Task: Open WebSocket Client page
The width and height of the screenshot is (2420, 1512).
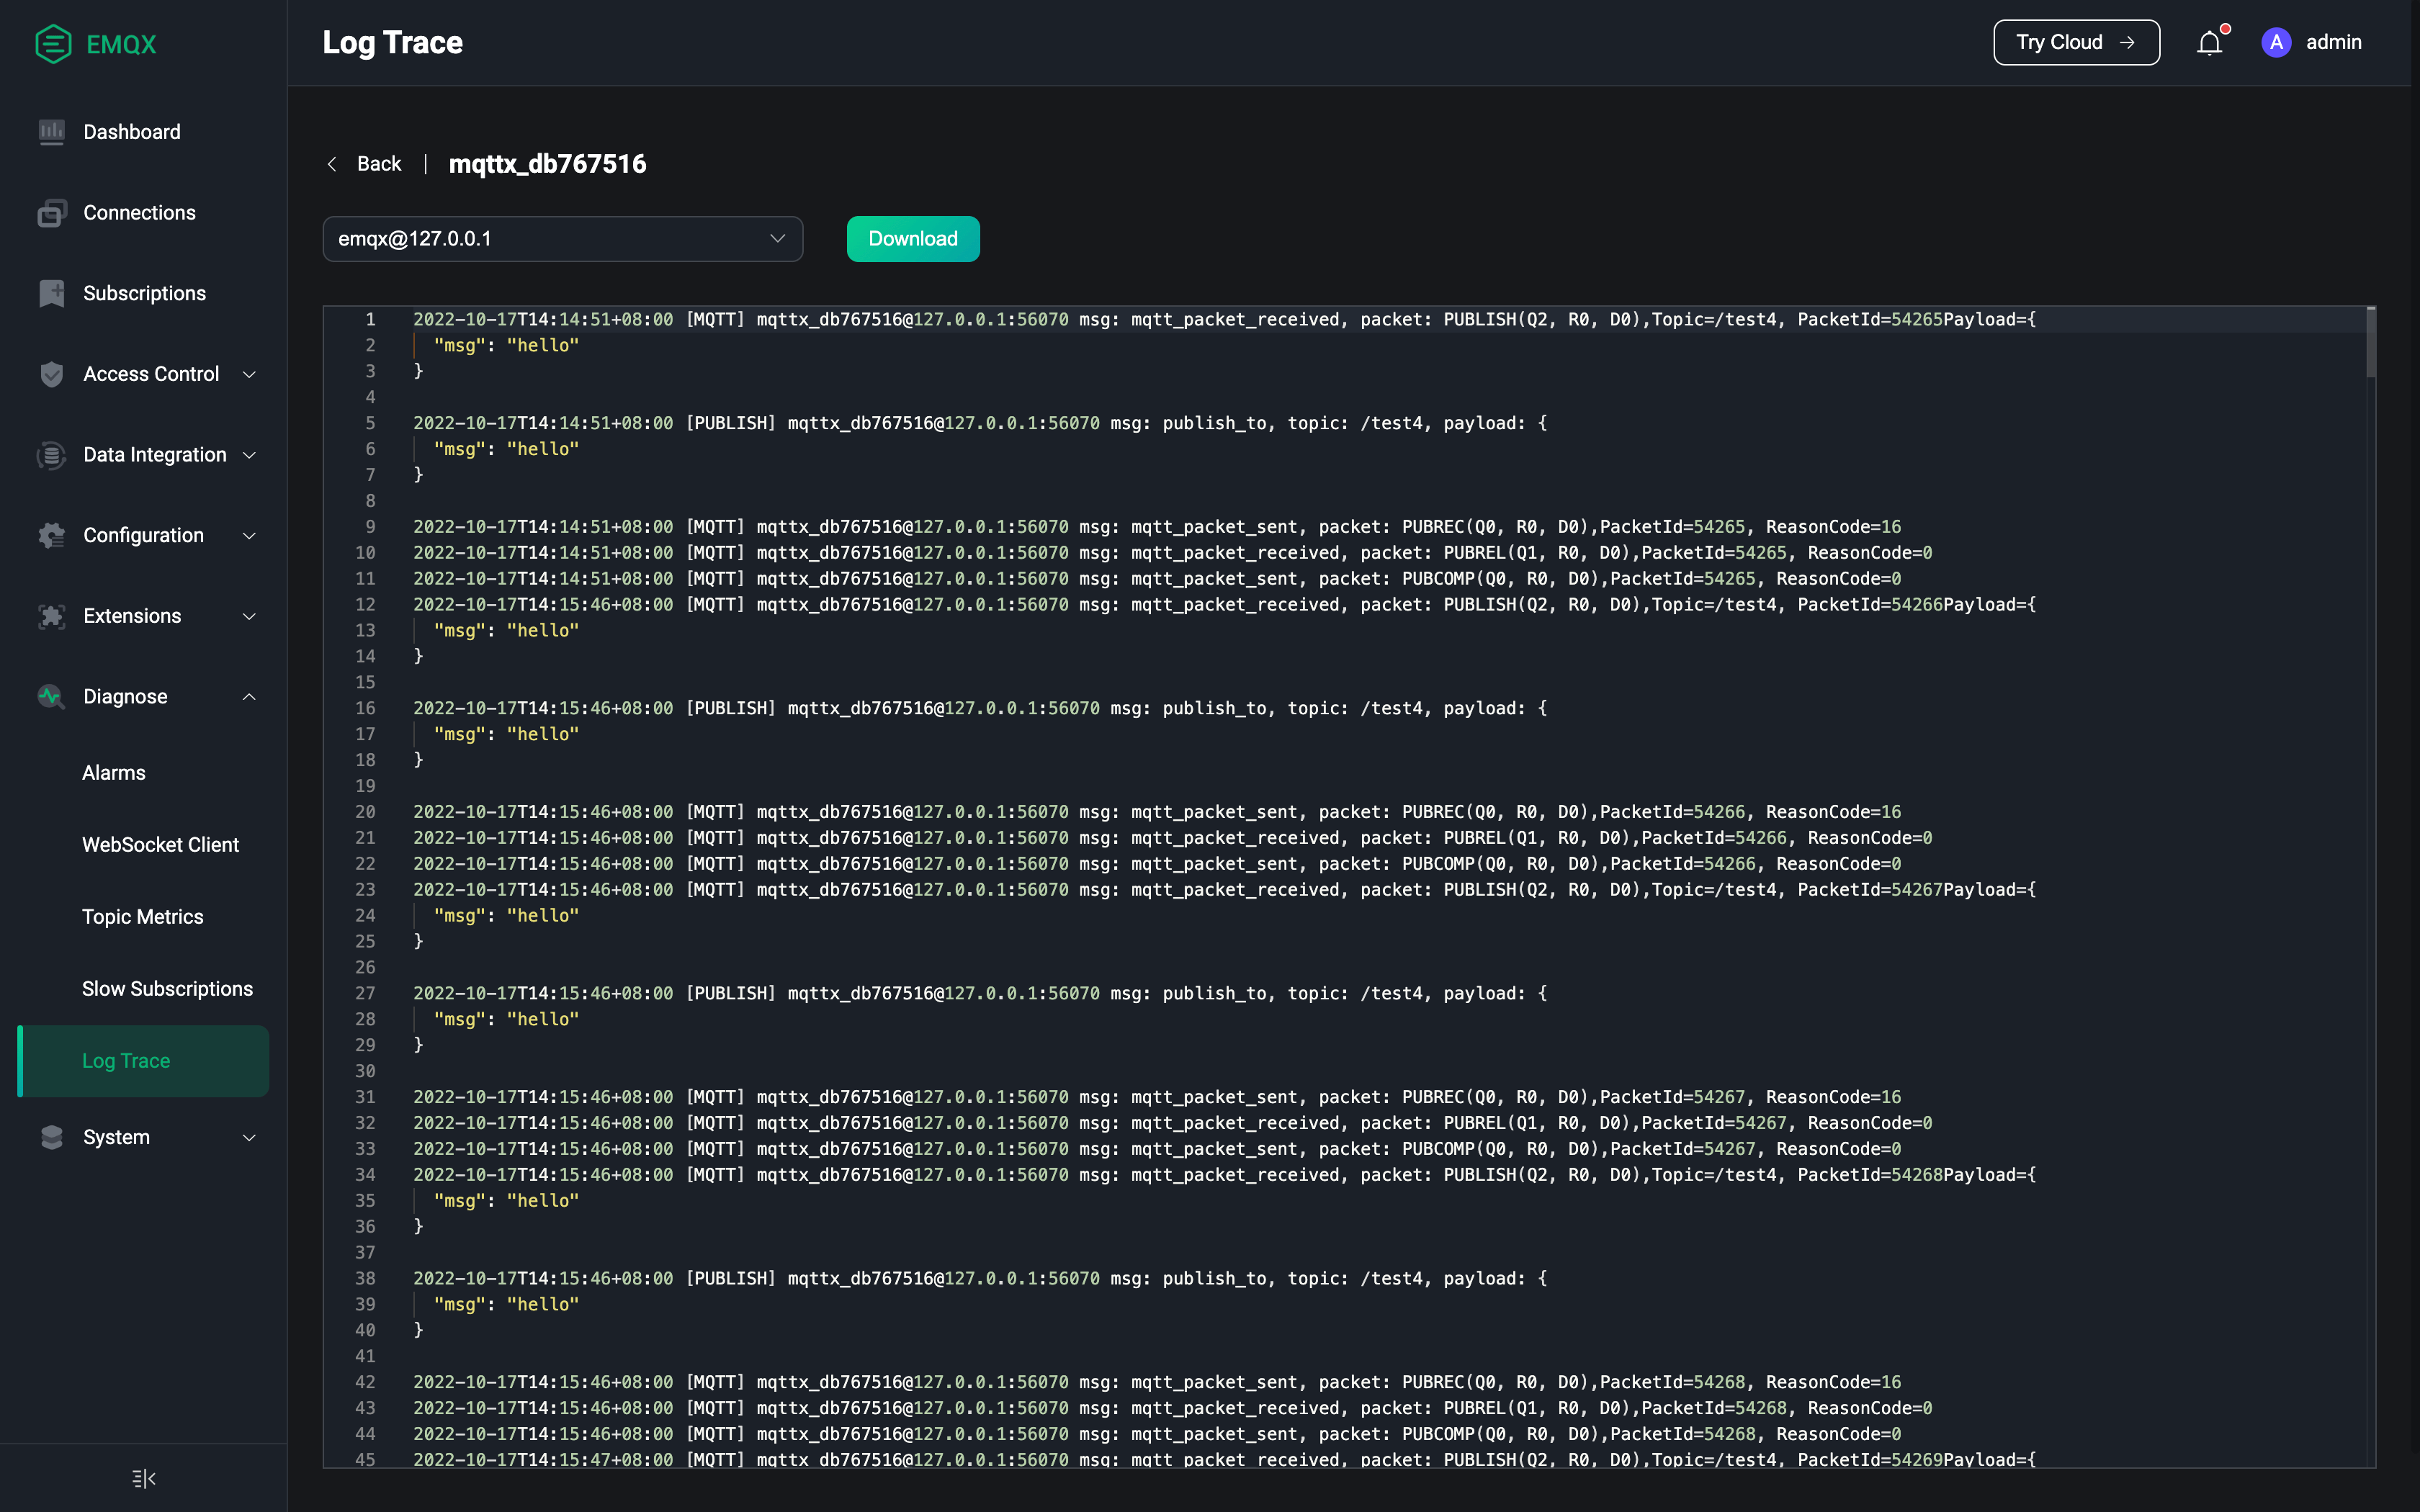Action: pyautogui.click(x=160, y=845)
